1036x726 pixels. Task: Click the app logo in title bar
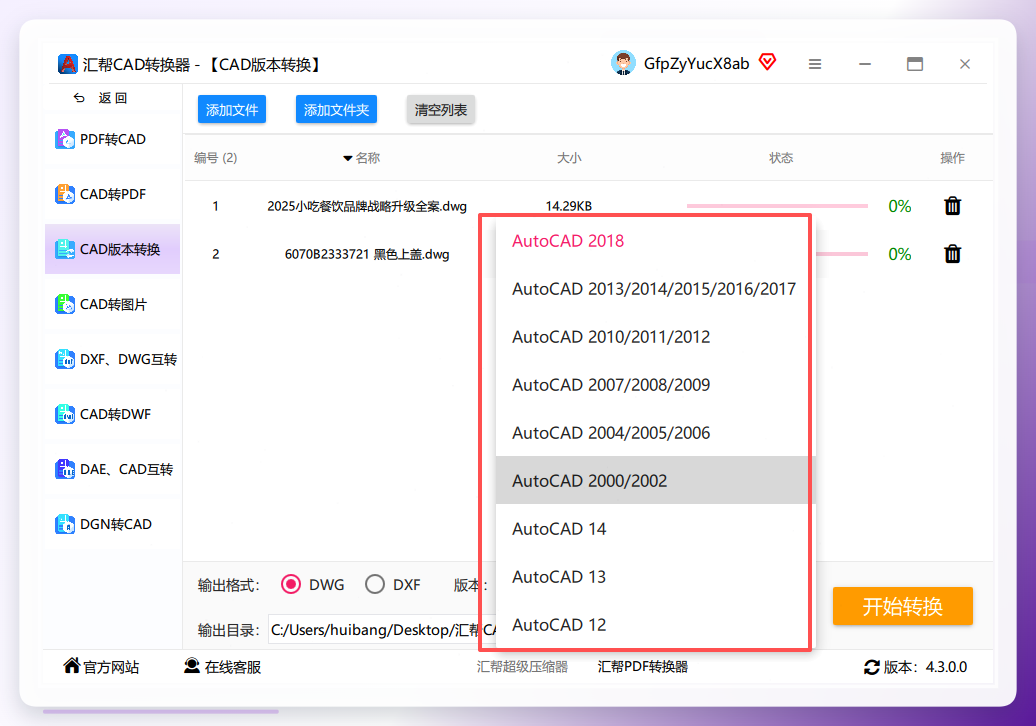pyautogui.click(x=67, y=64)
